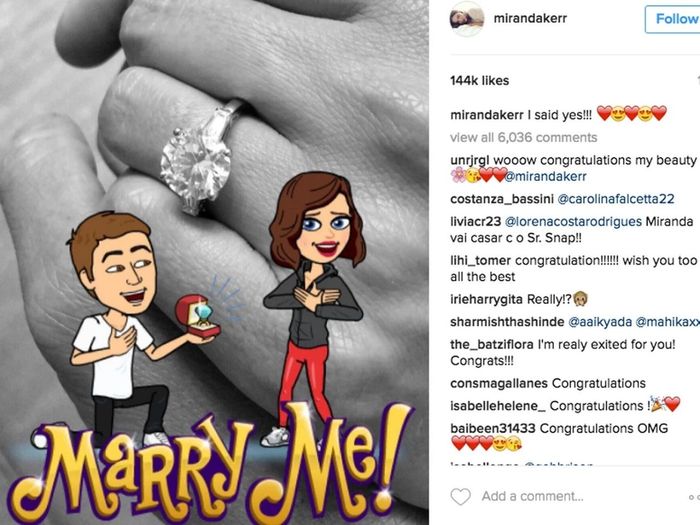This screenshot has height=525, width=700.
Task: Click the heart like icon
Action: (460, 496)
